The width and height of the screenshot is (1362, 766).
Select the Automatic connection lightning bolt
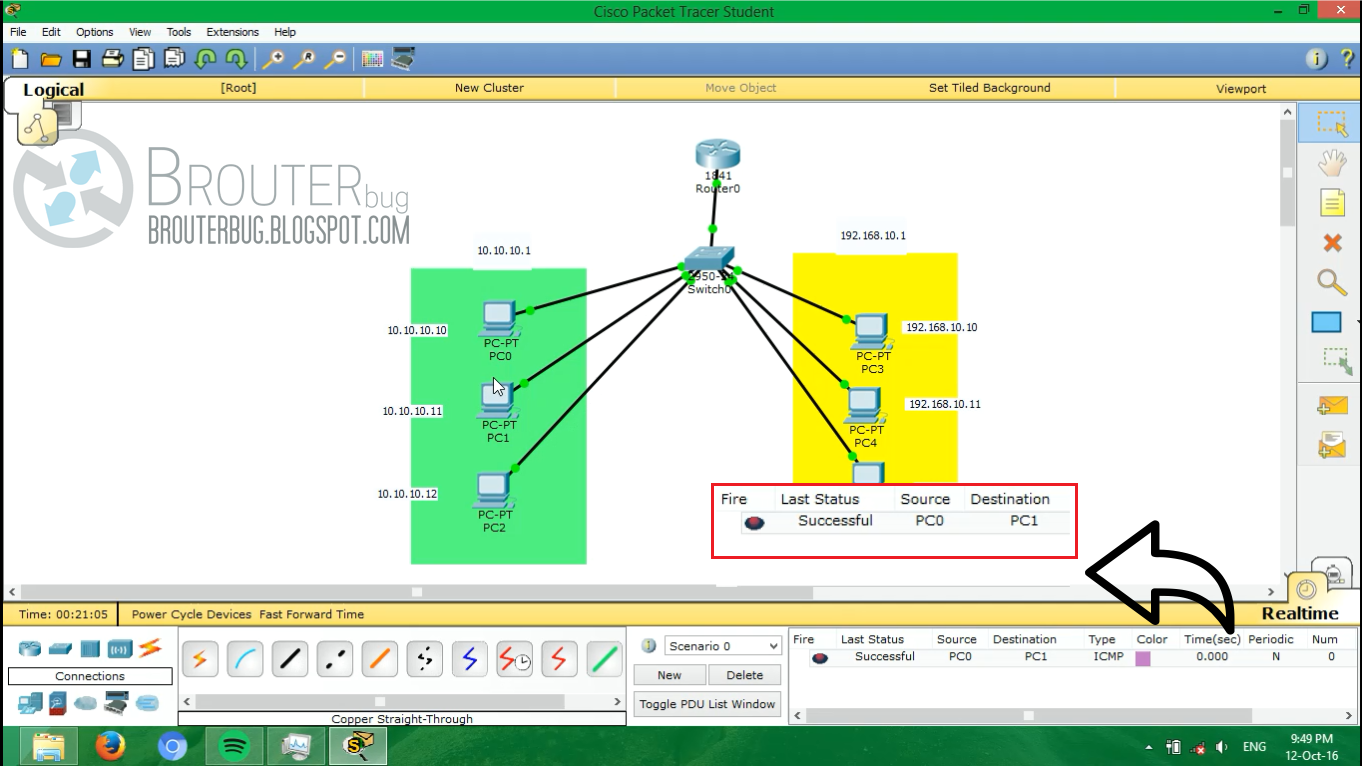pos(200,660)
